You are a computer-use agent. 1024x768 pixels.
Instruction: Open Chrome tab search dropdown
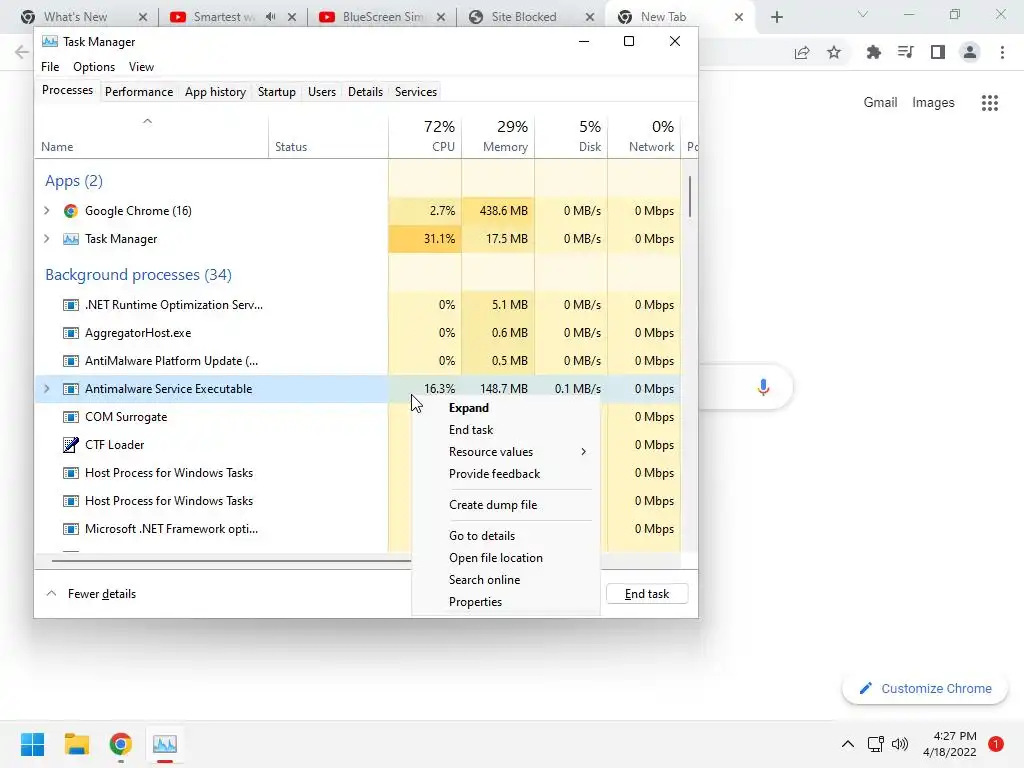(x=863, y=15)
